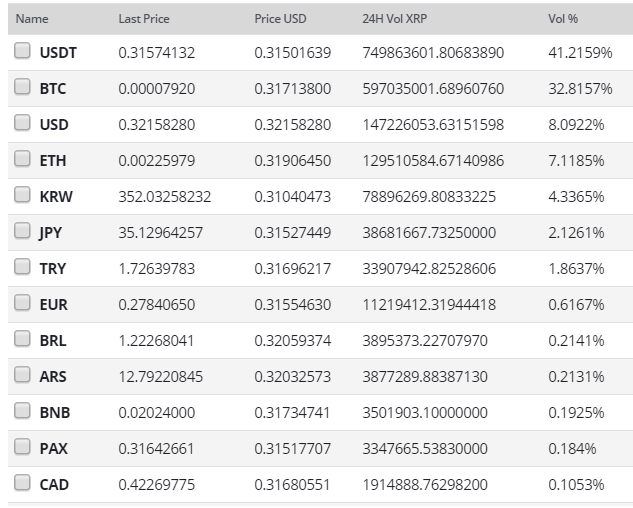Screen dimensions: 633x508
Task: Click volume share 2.1261%
Action: pos(576,233)
